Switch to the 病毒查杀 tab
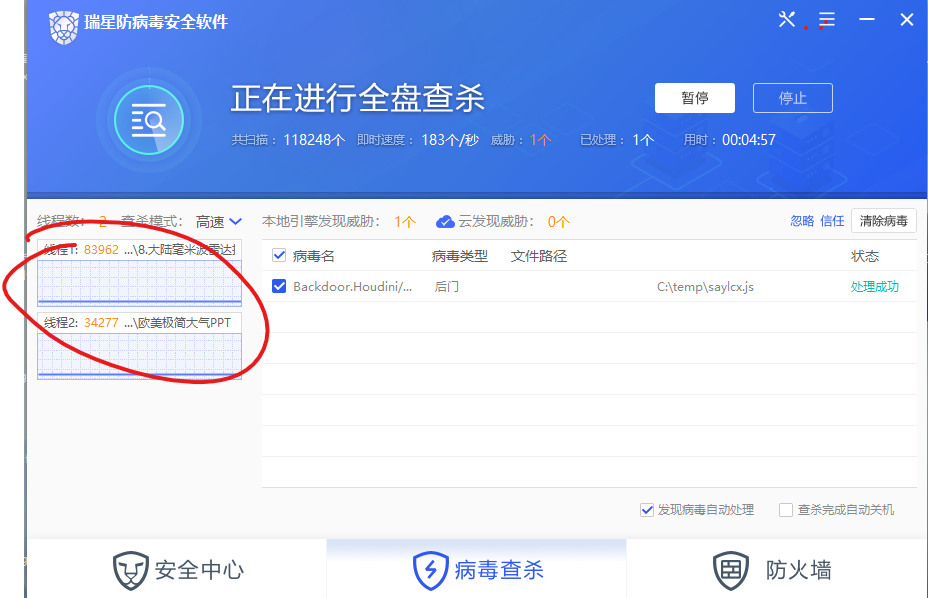Screen dimensions: 928x598 [x=476, y=570]
